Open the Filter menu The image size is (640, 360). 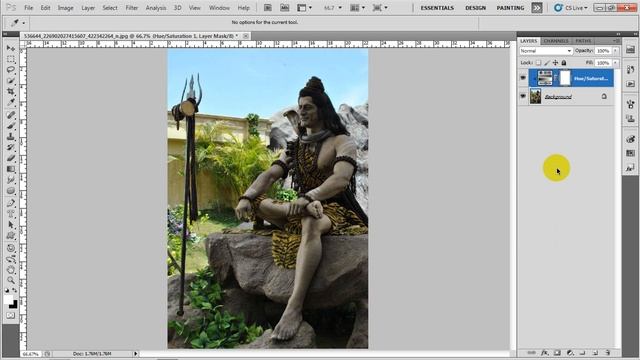pos(132,8)
